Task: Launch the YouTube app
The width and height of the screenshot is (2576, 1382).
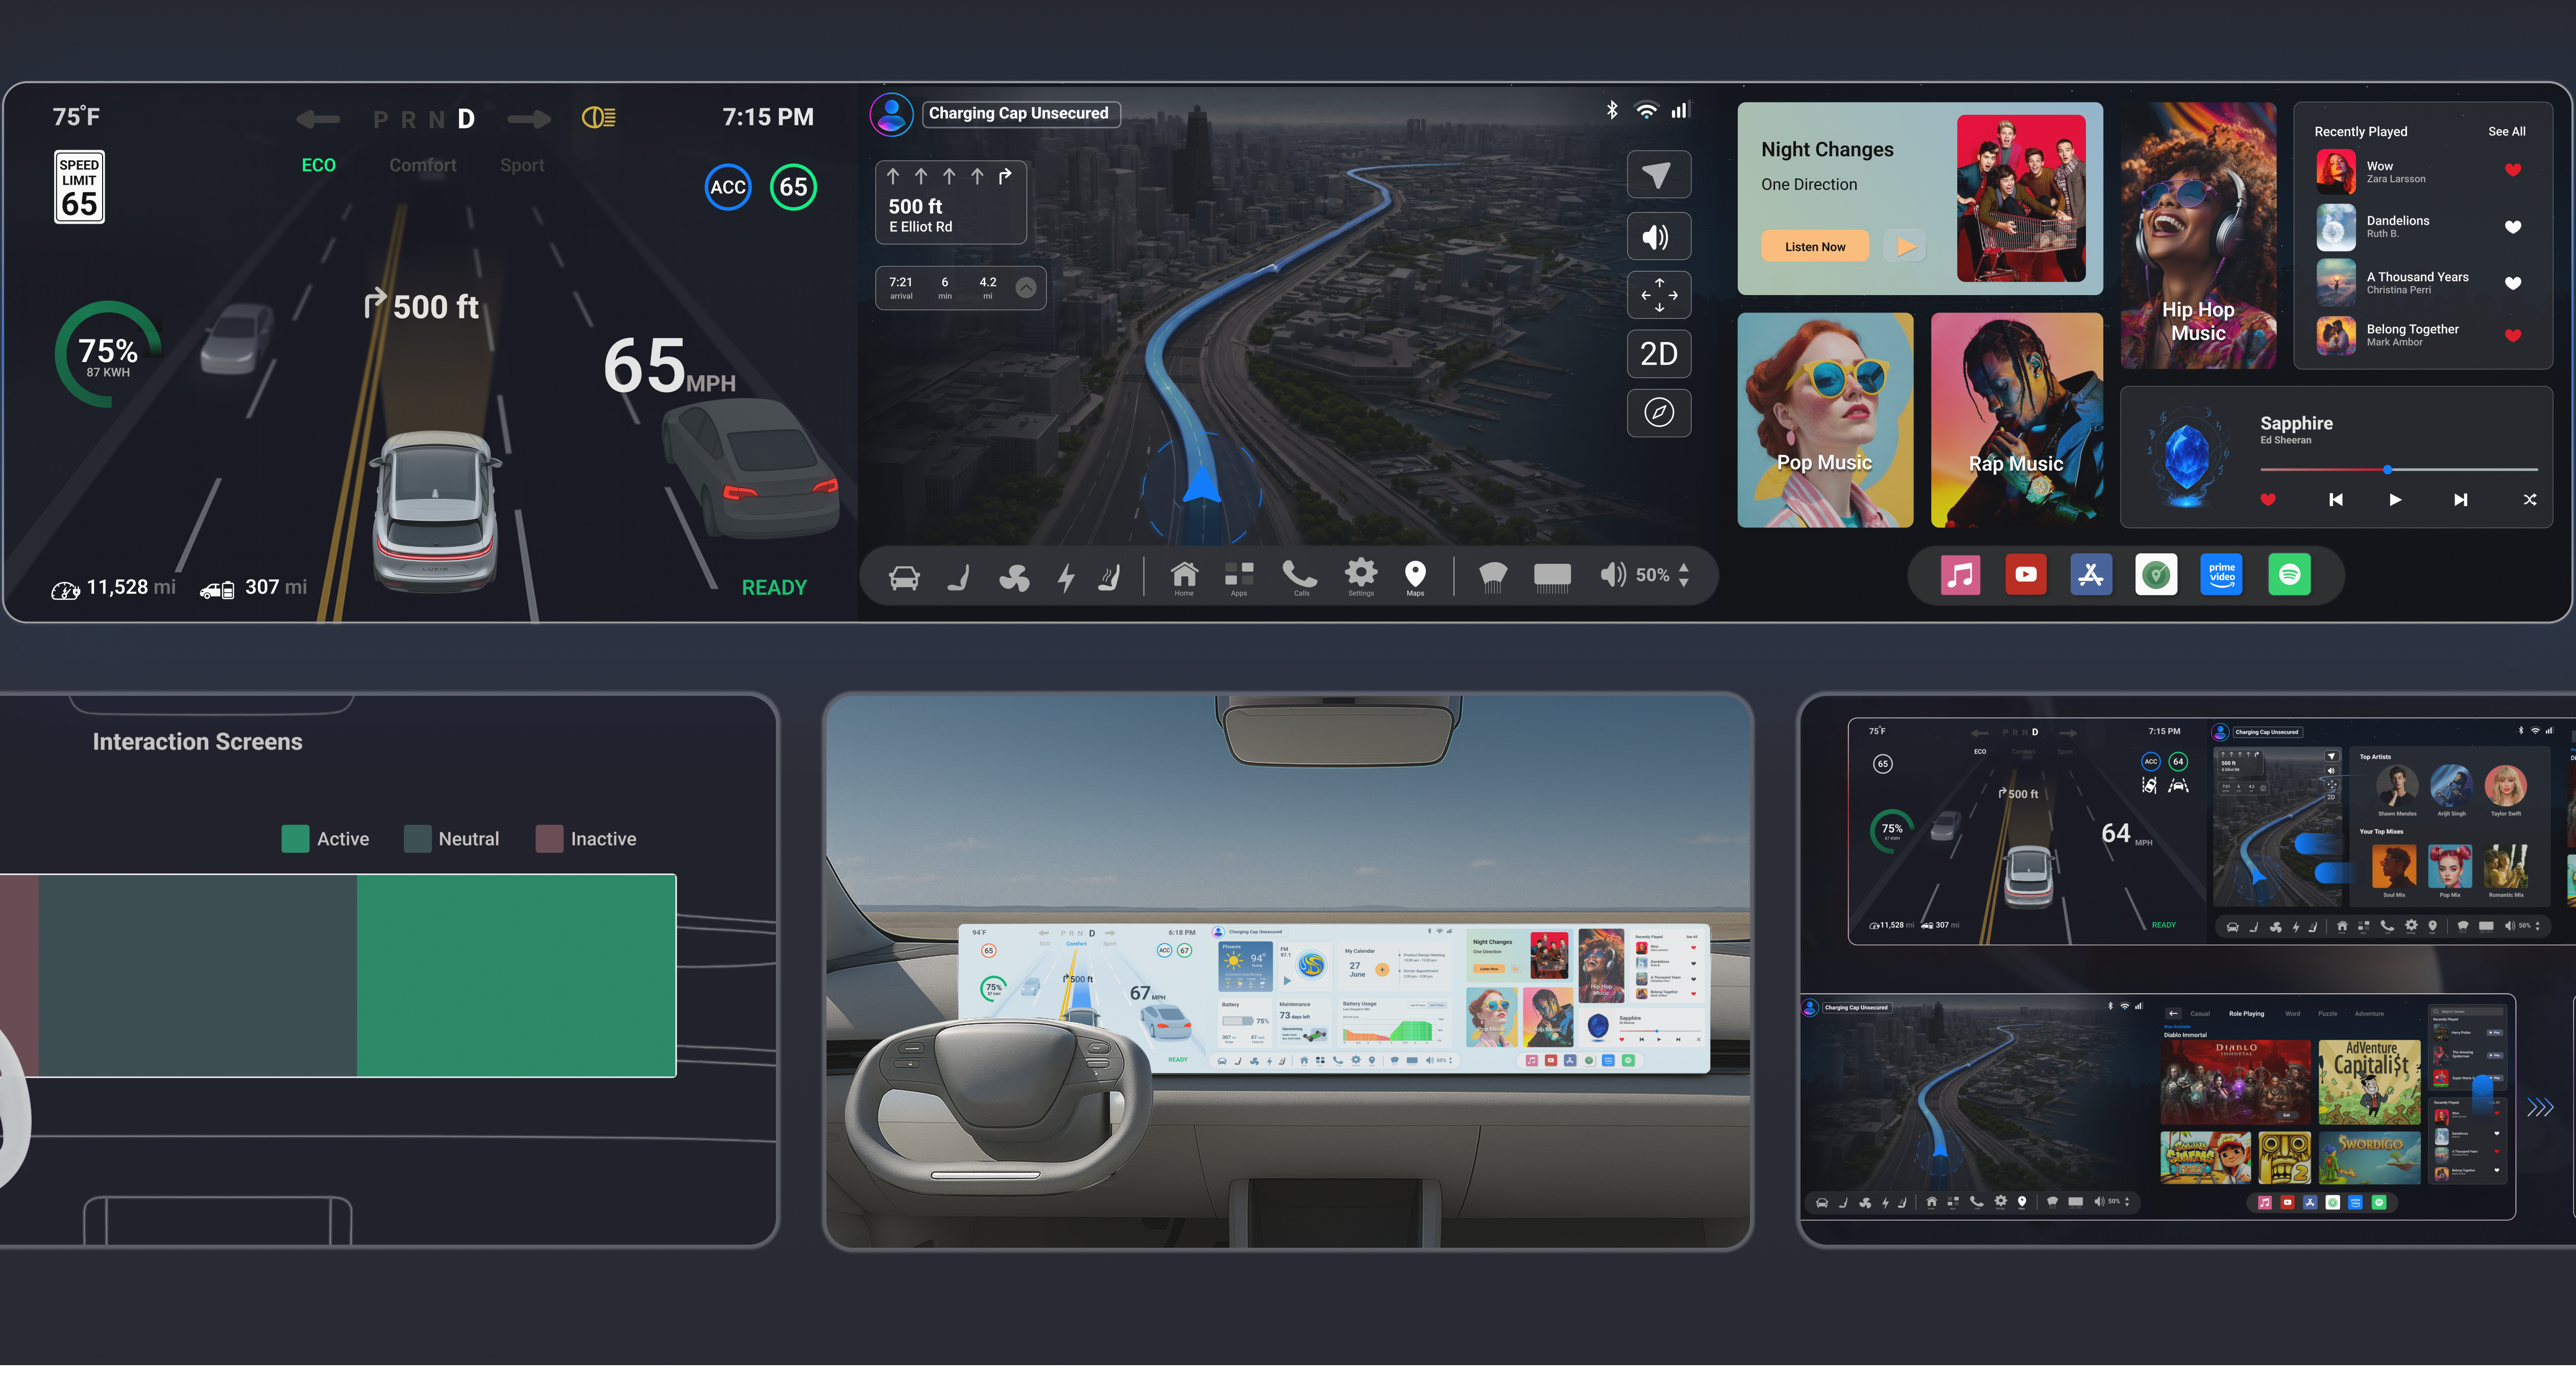Action: click(2026, 575)
